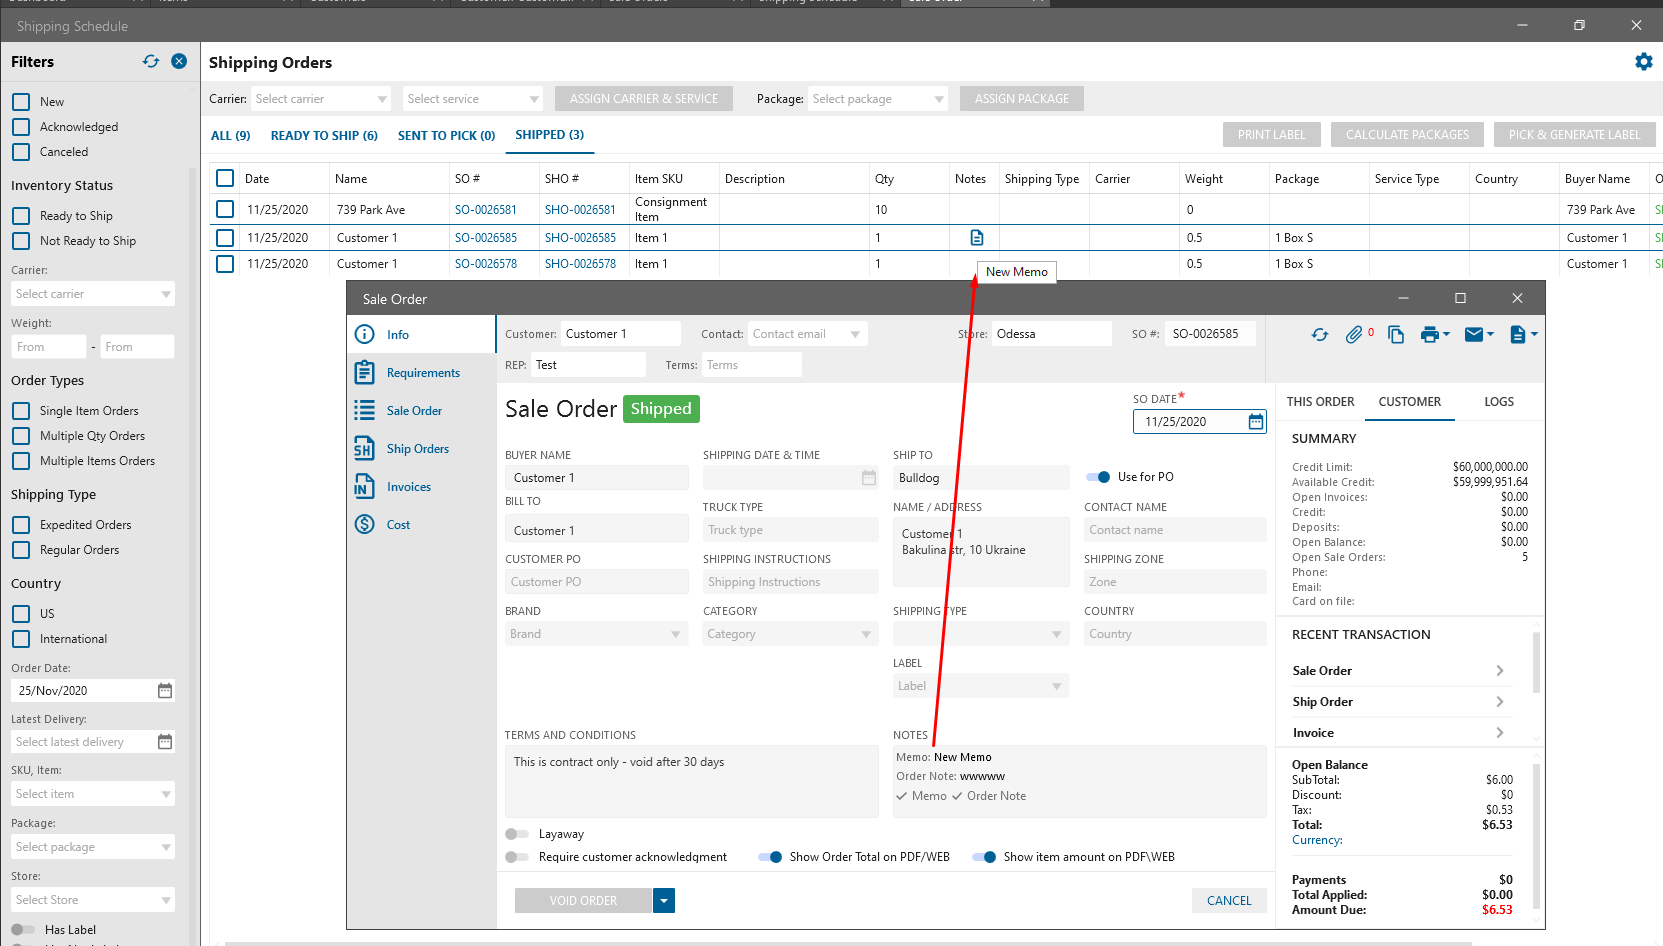Open the Sale Order document menu icon
The image size is (1663, 946).
tap(1518, 335)
